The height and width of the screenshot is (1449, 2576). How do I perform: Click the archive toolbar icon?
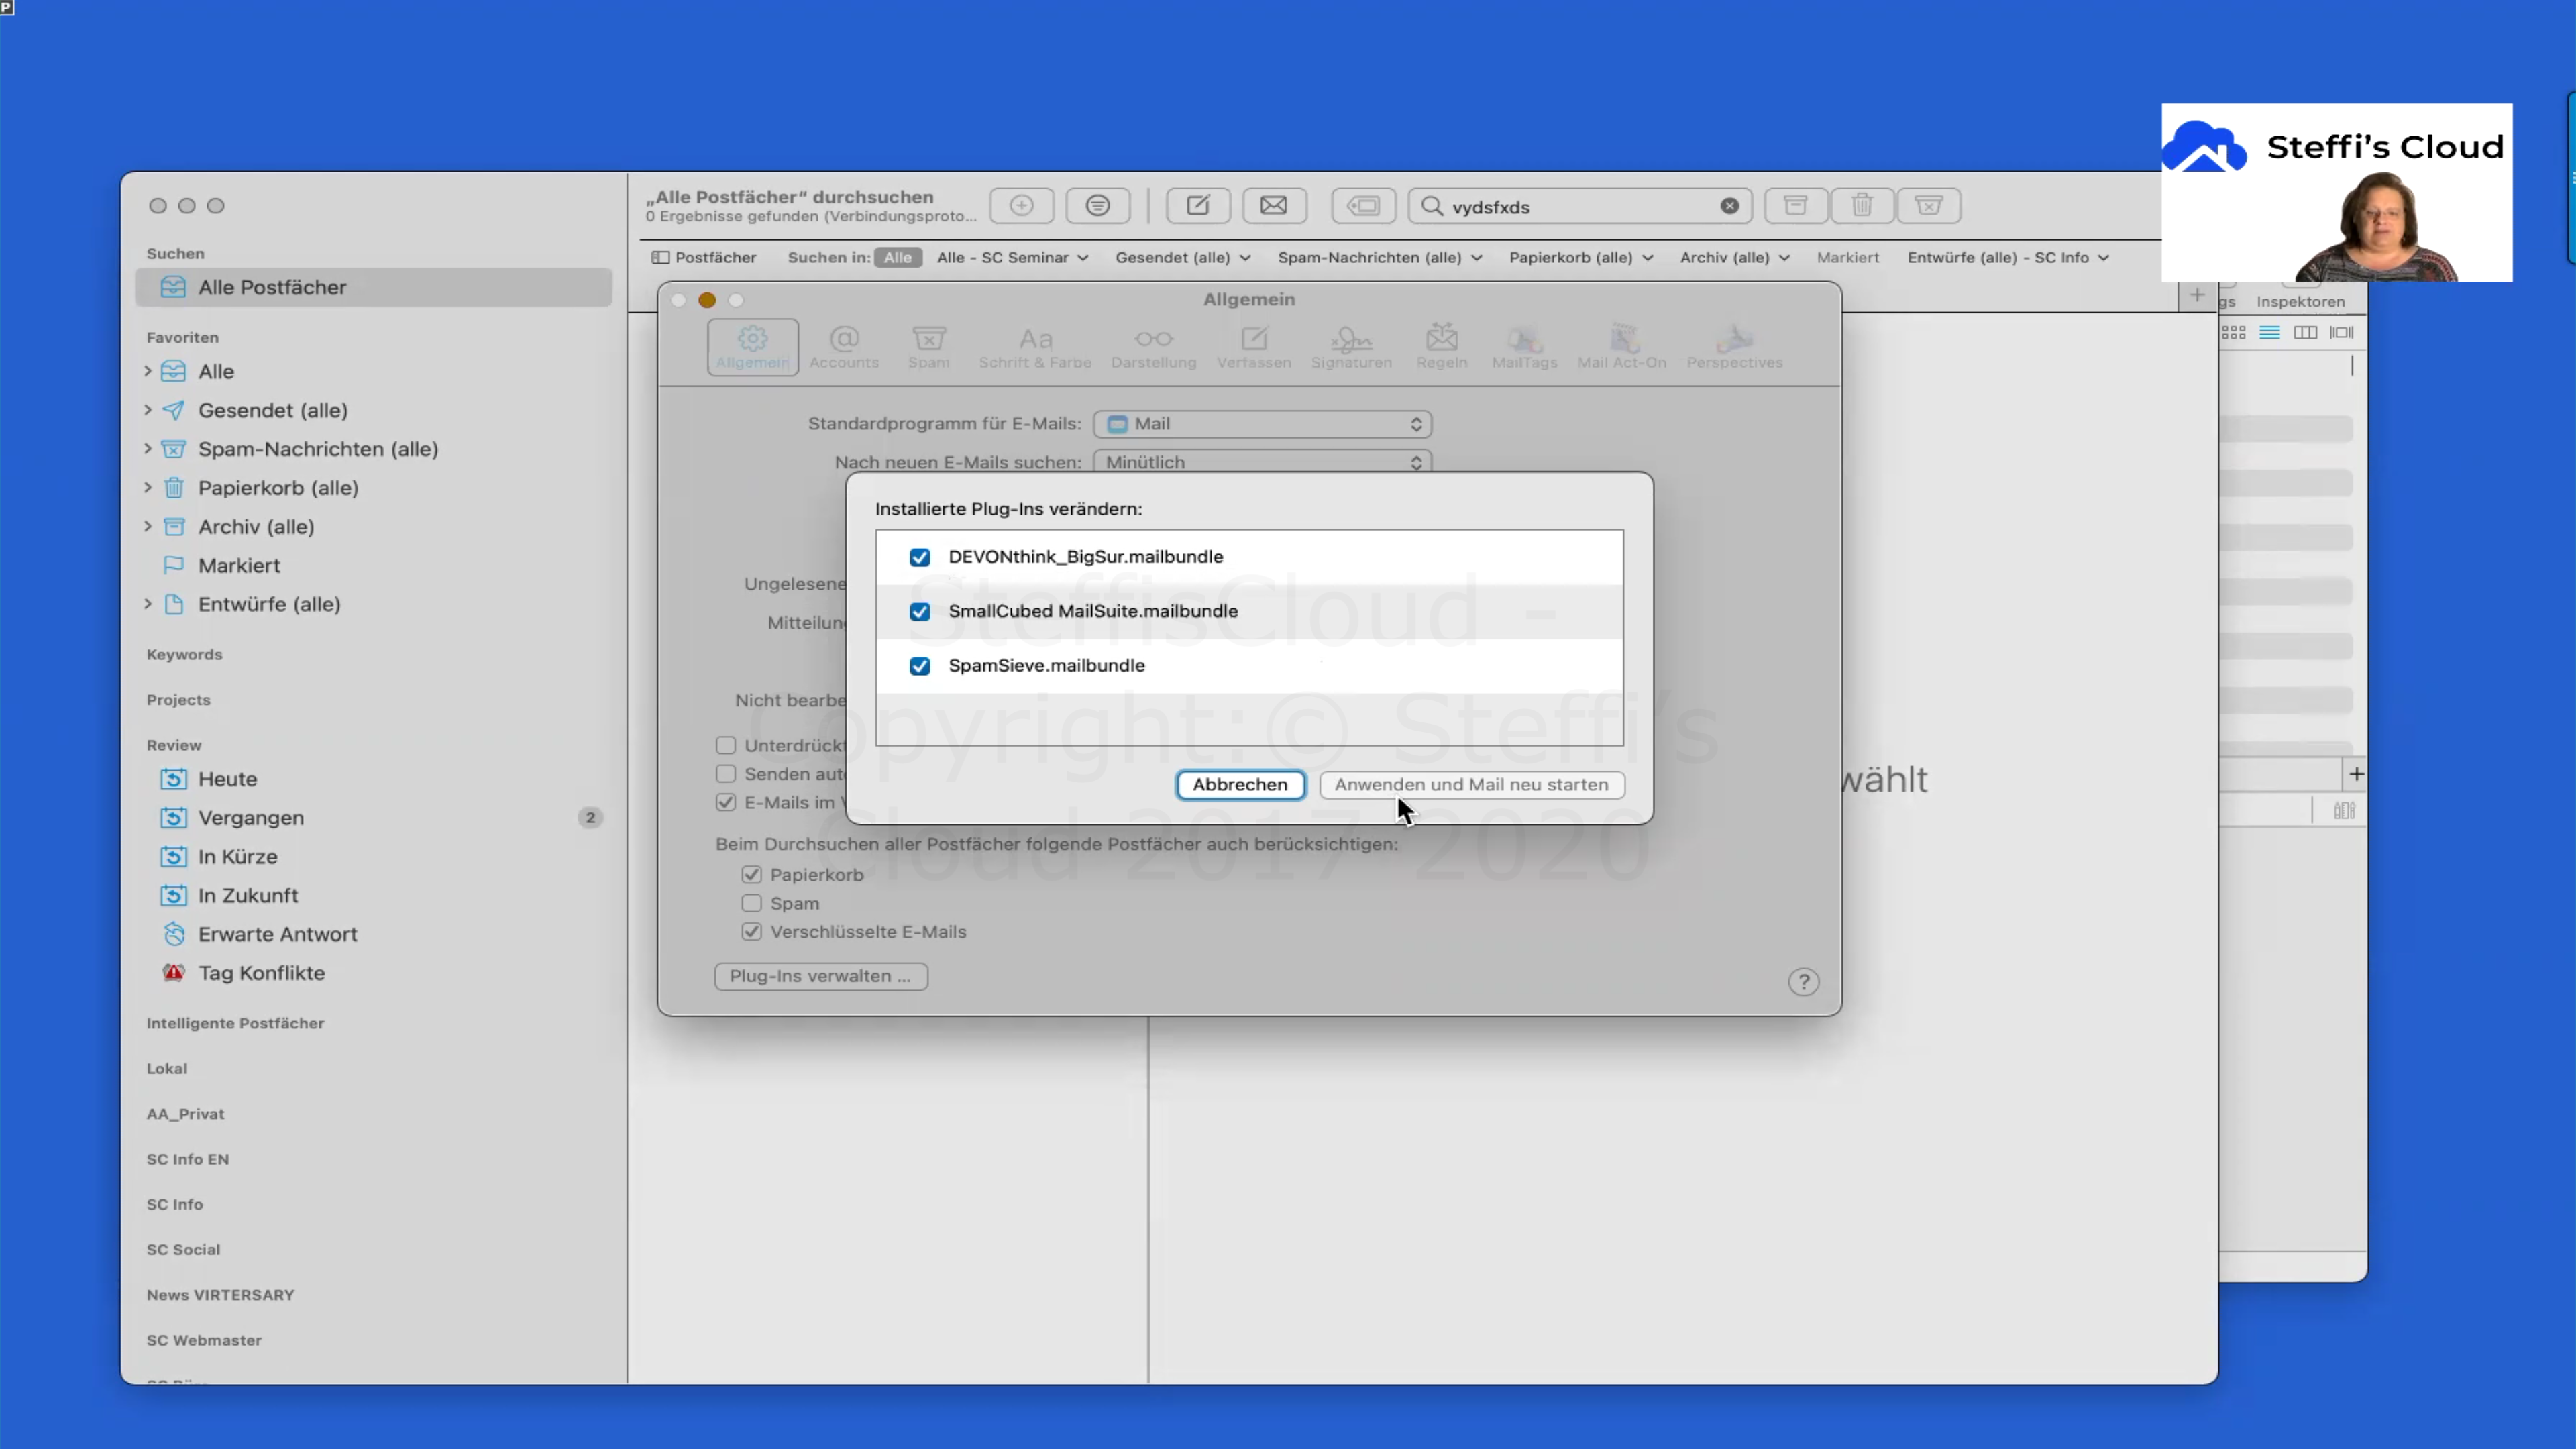coord(1795,206)
